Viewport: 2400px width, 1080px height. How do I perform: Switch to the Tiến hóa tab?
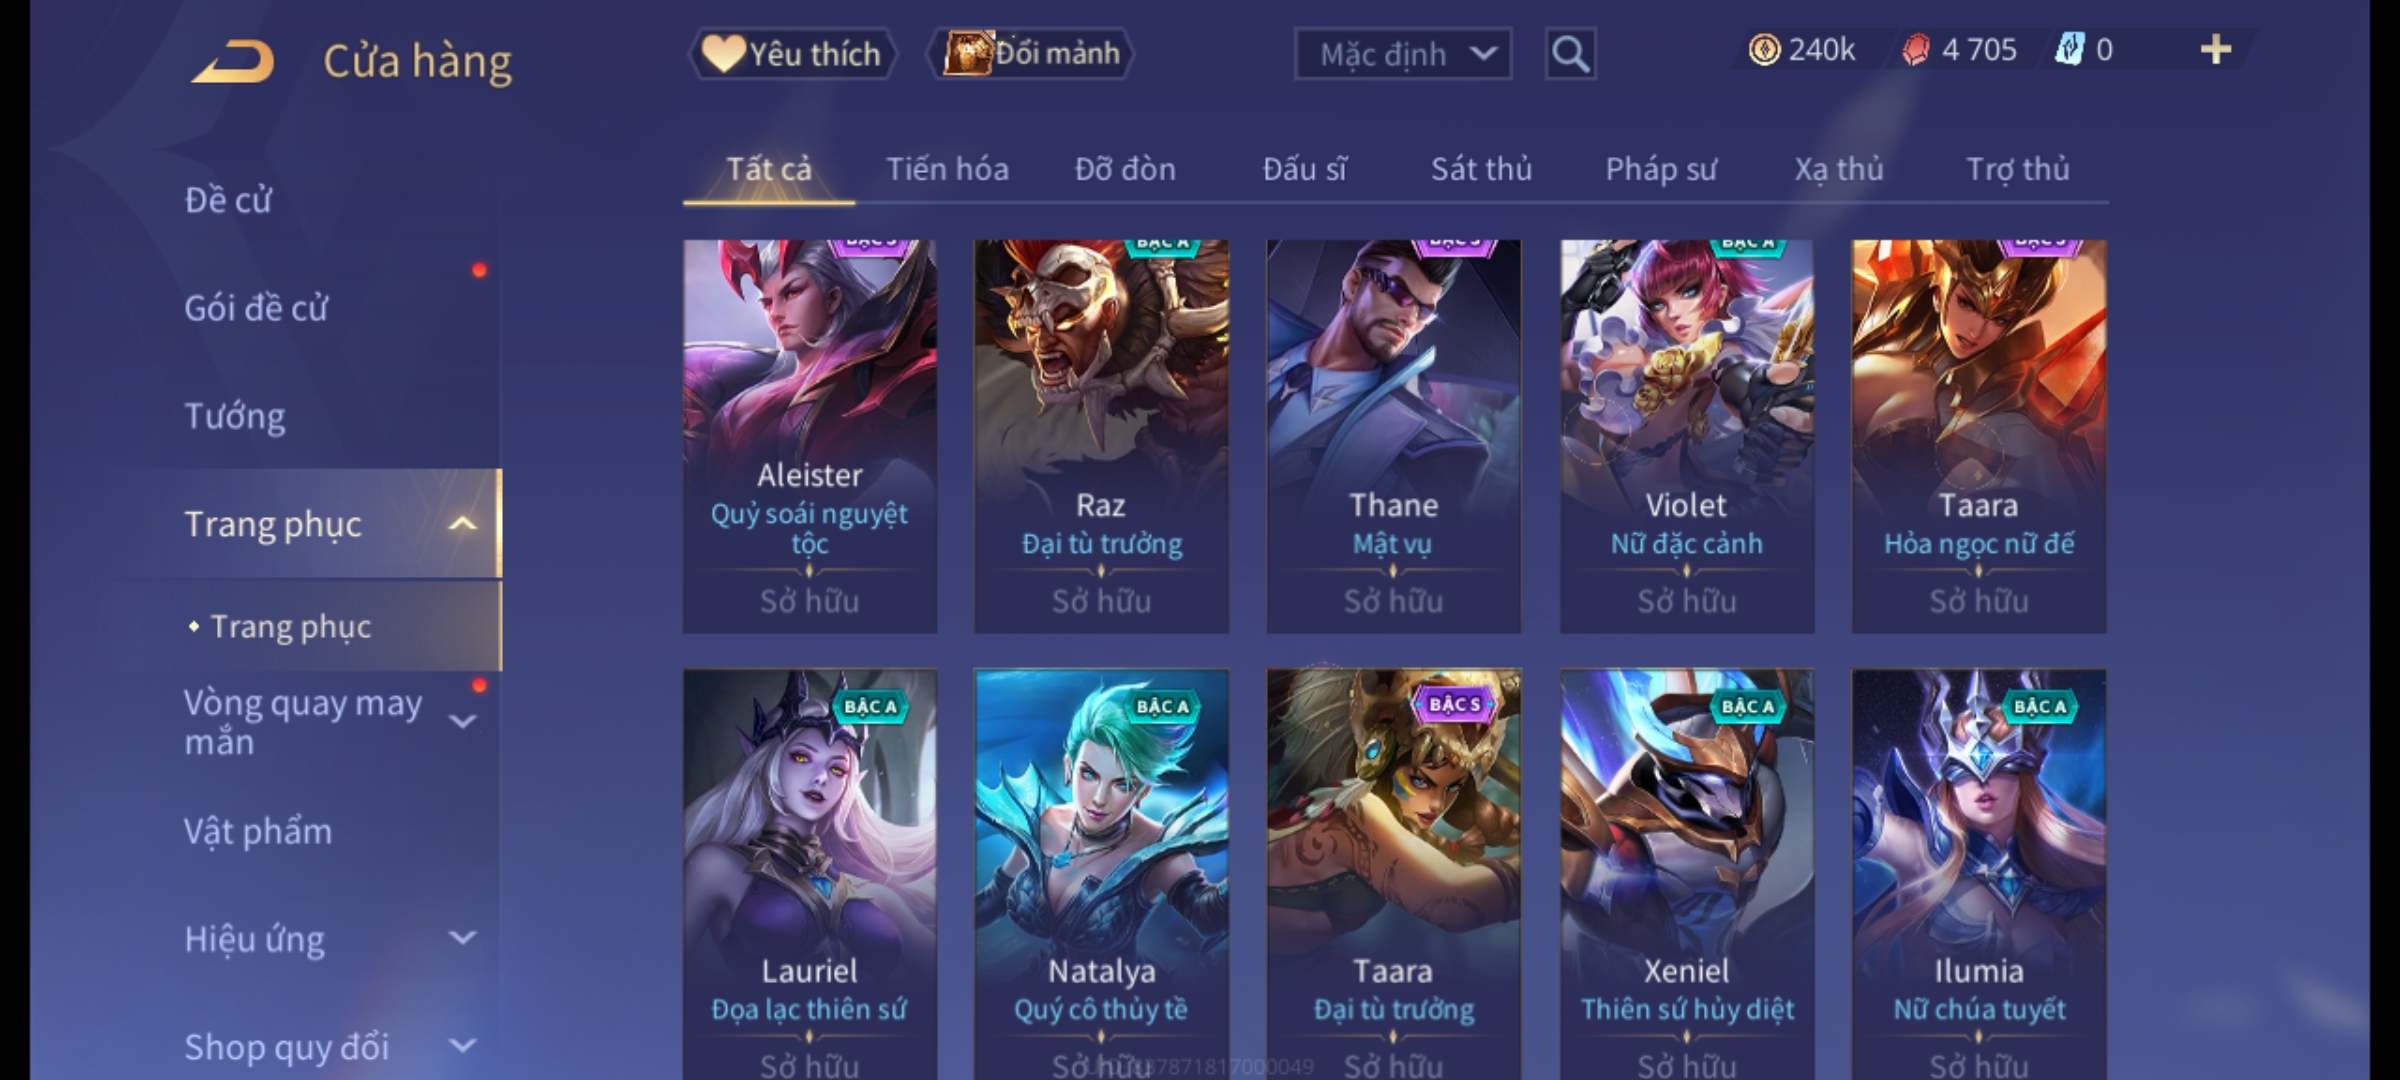(x=947, y=169)
